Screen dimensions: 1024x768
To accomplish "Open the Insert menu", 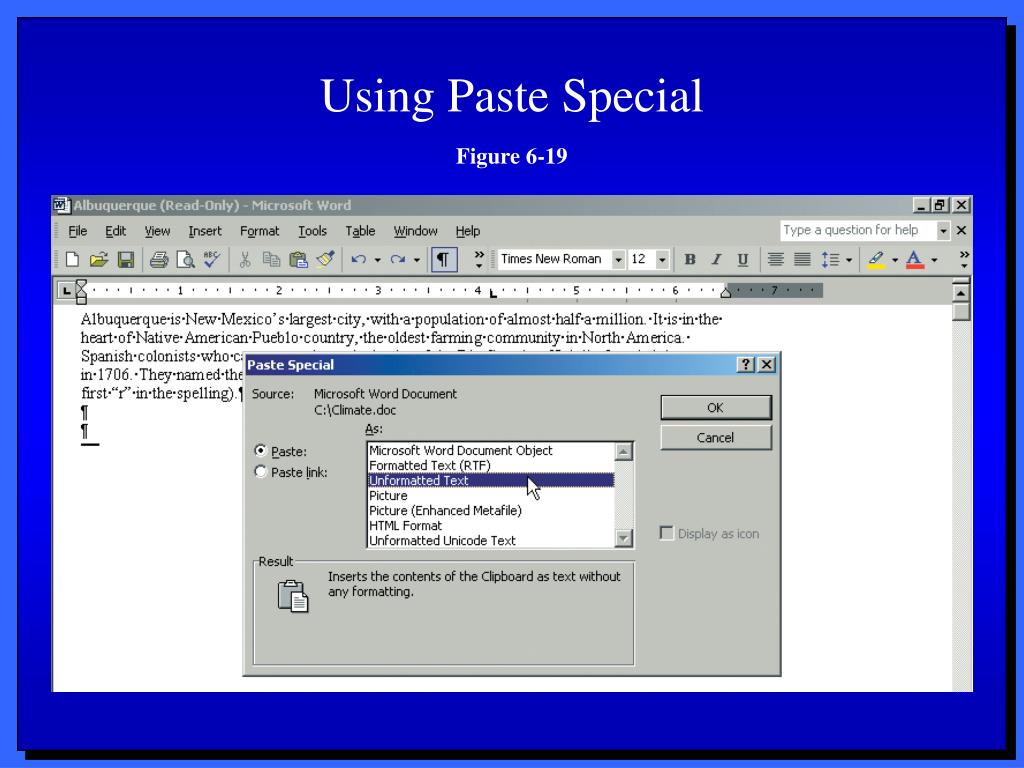I will coord(205,231).
